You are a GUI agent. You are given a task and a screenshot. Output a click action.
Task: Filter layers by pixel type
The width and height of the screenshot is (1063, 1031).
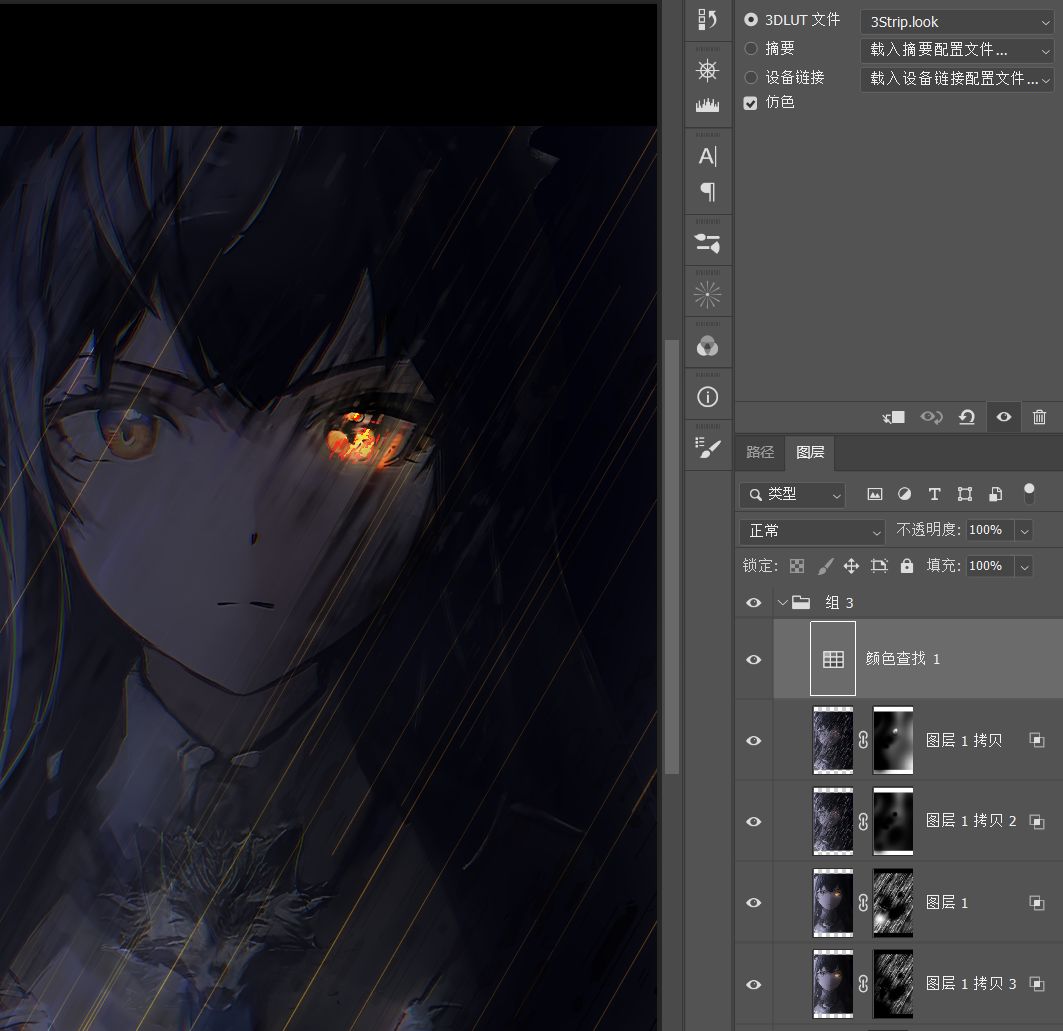click(x=875, y=494)
